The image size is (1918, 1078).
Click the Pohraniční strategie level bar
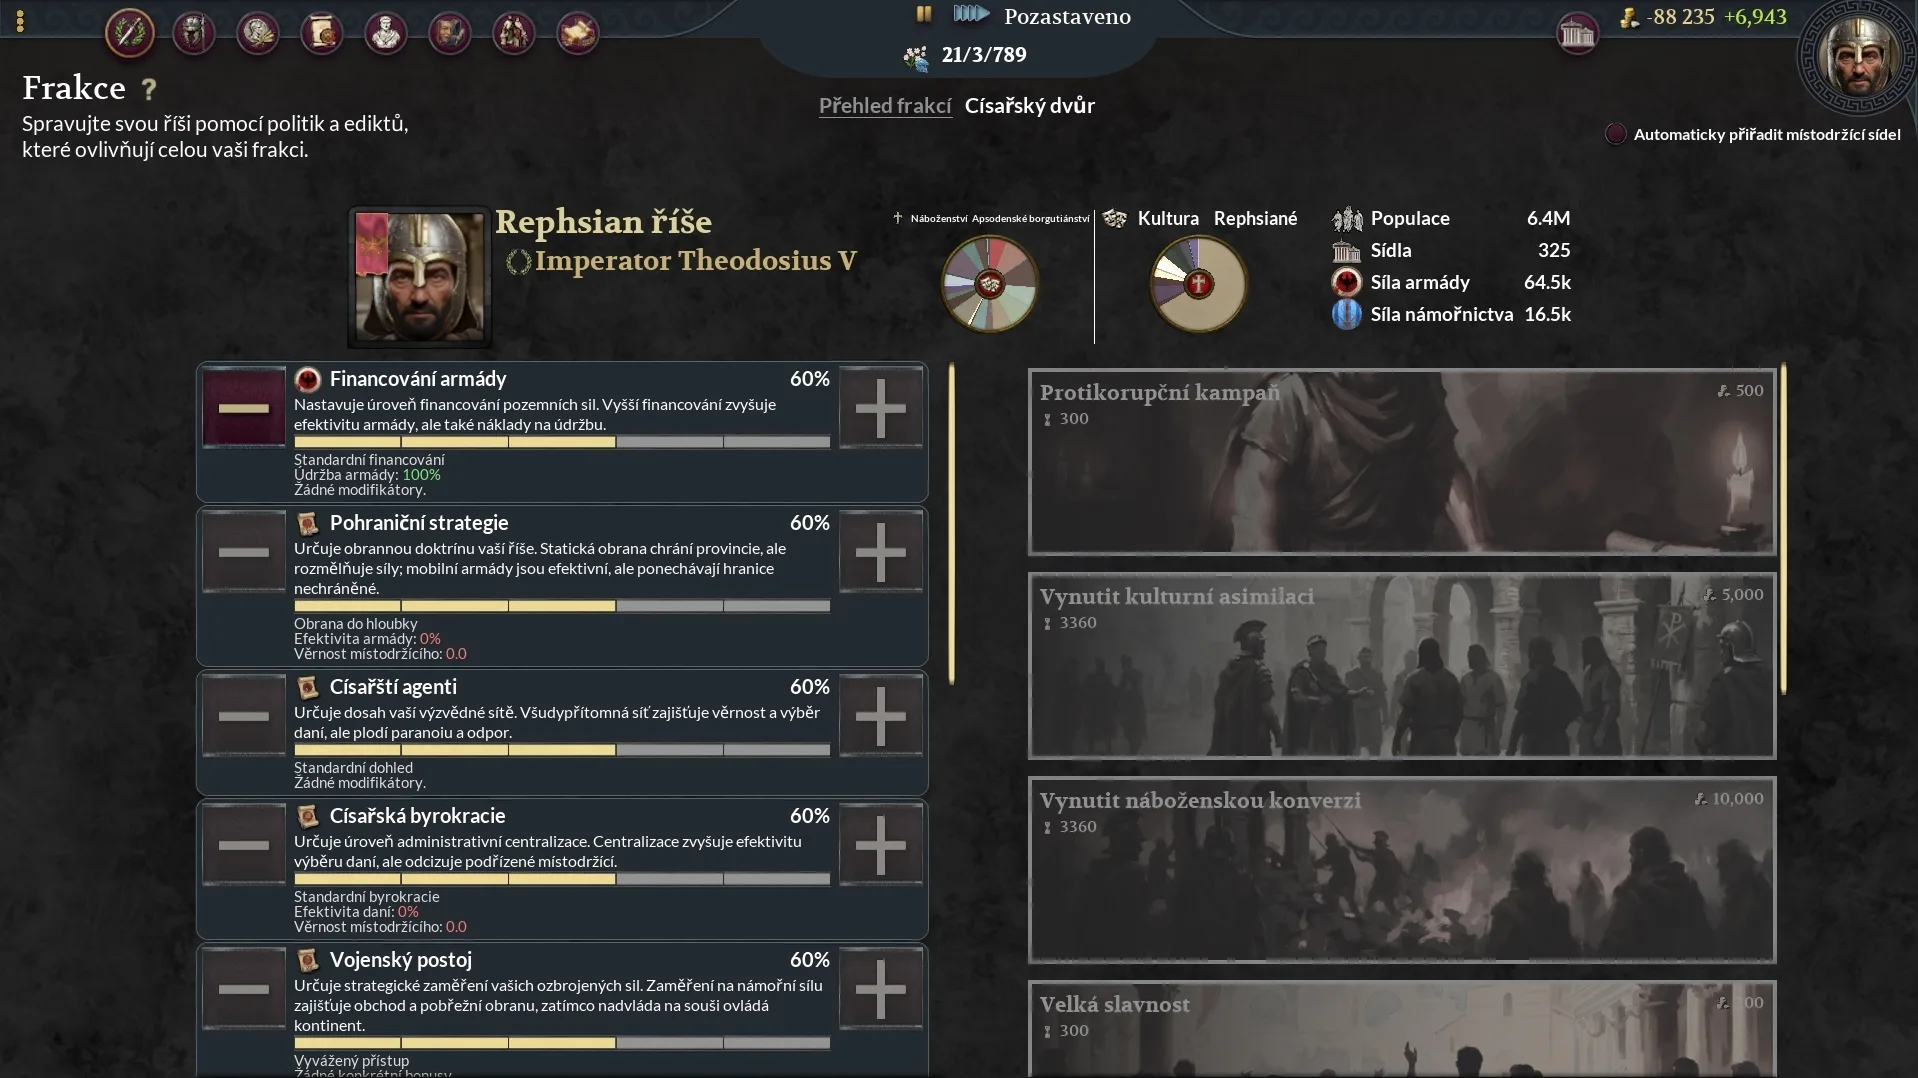pyautogui.click(x=562, y=606)
